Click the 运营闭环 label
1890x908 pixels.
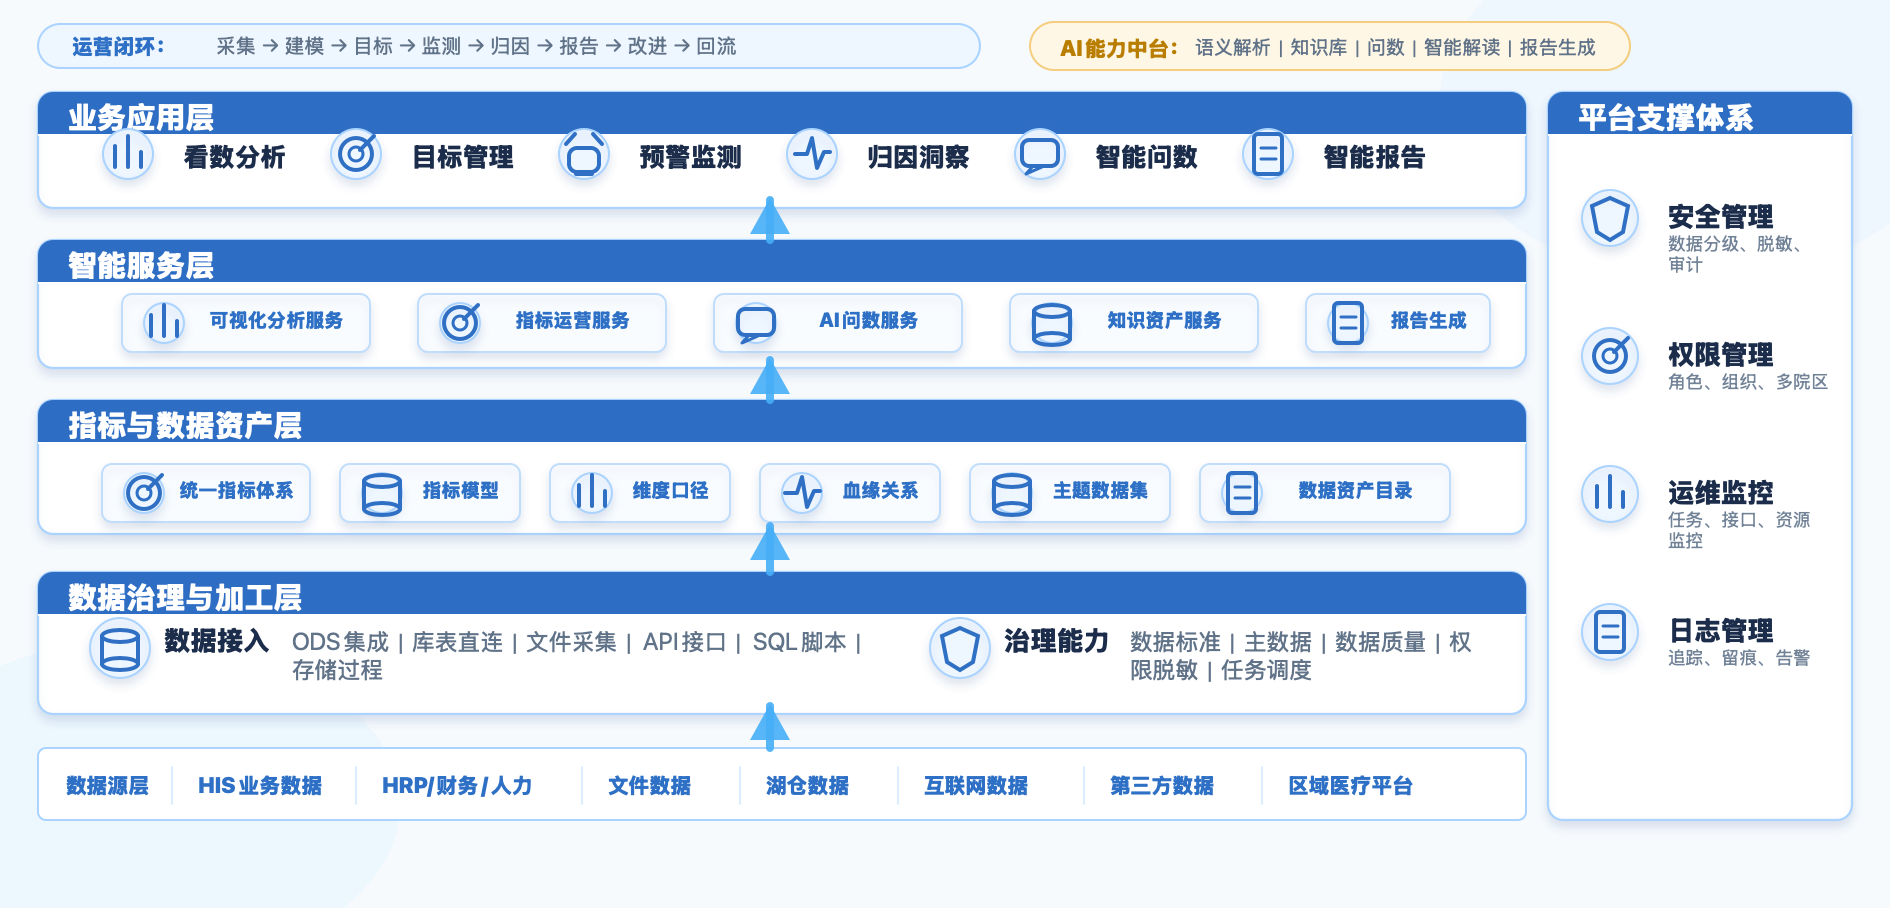tap(118, 46)
